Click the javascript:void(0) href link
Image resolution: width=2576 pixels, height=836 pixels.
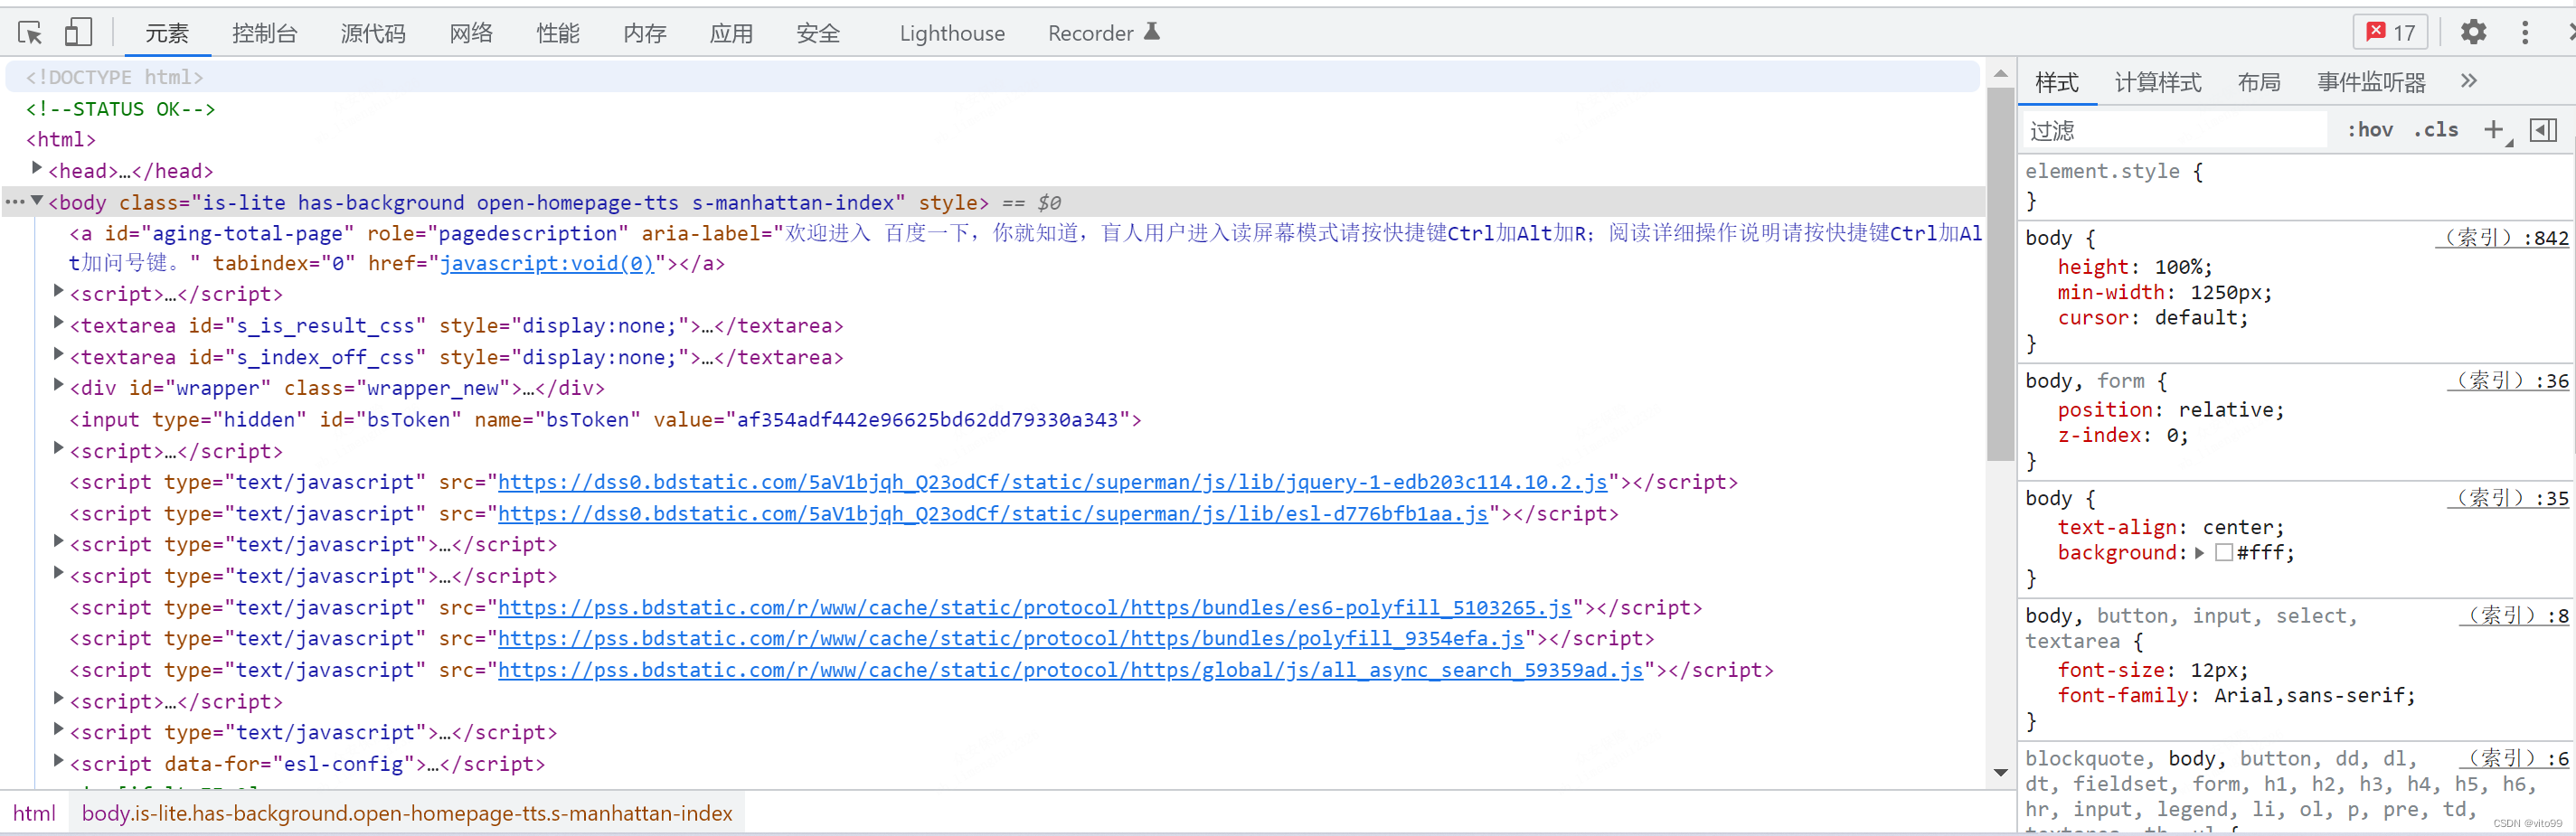(547, 263)
